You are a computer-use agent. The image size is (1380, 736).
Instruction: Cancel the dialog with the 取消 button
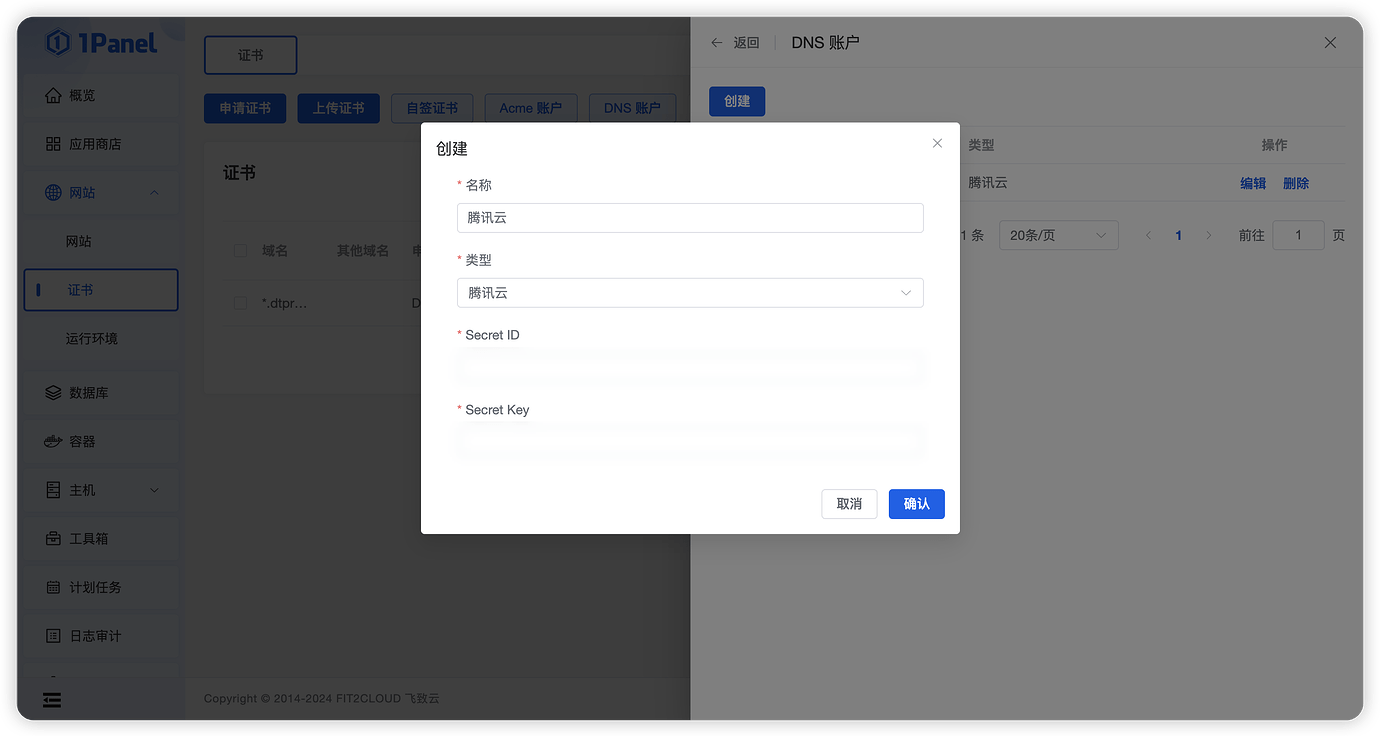pos(849,504)
